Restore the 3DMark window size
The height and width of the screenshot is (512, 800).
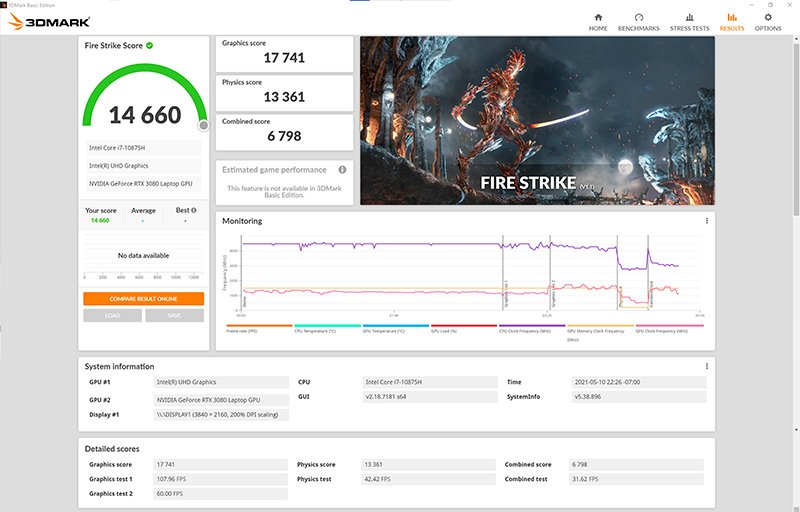click(x=770, y=5)
